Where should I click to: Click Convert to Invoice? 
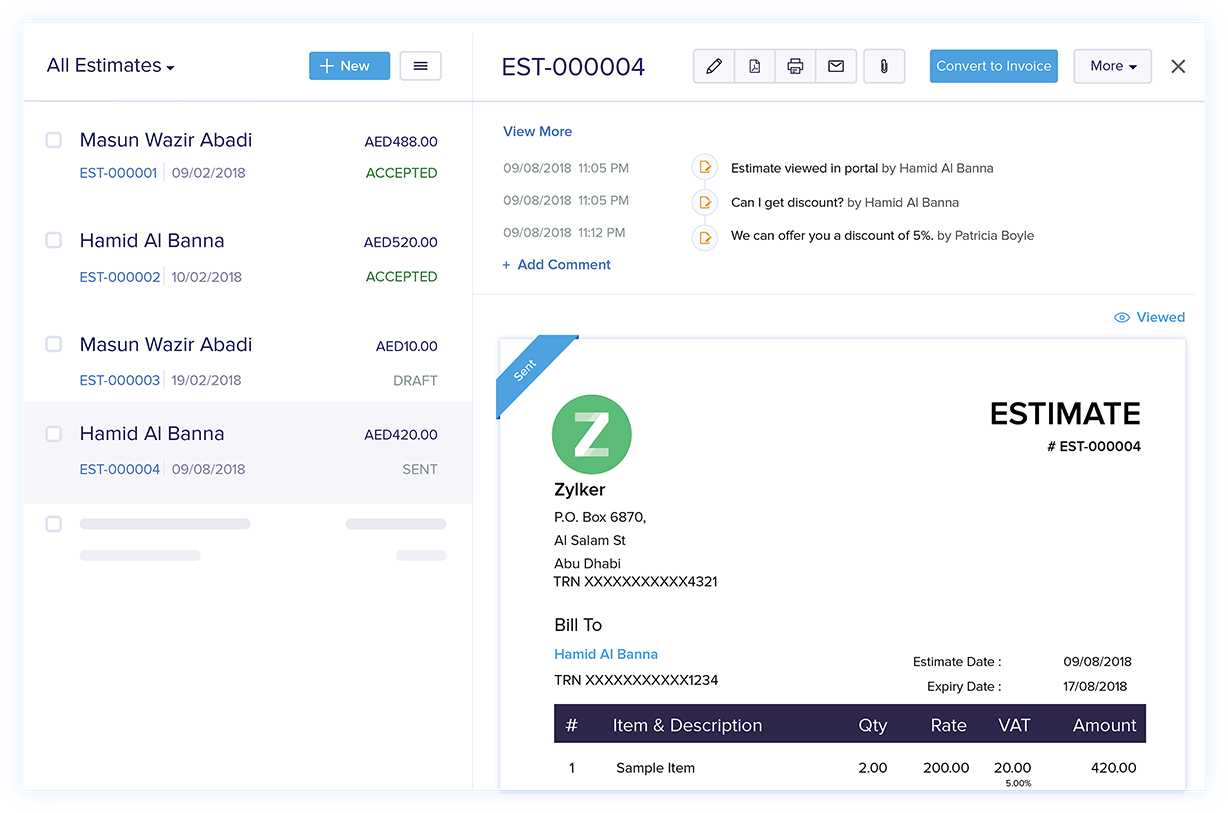[x=994, y=66]
